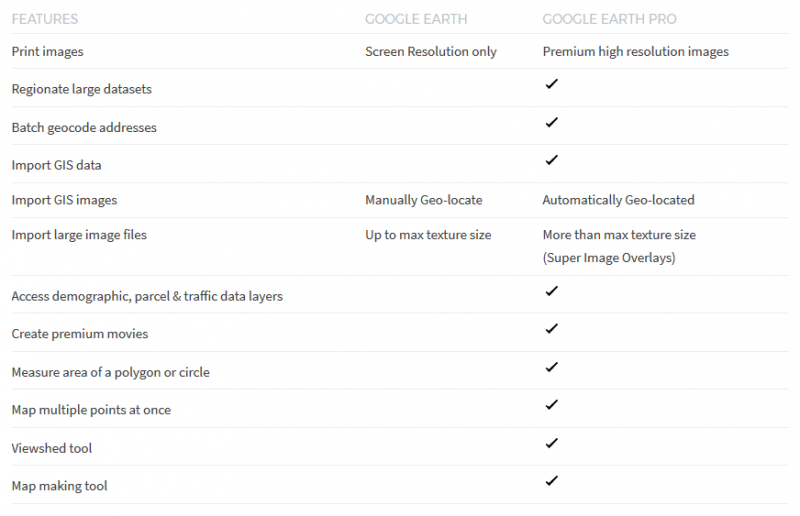
Task: Click the Super Image Overlays text
Action: 609,258
